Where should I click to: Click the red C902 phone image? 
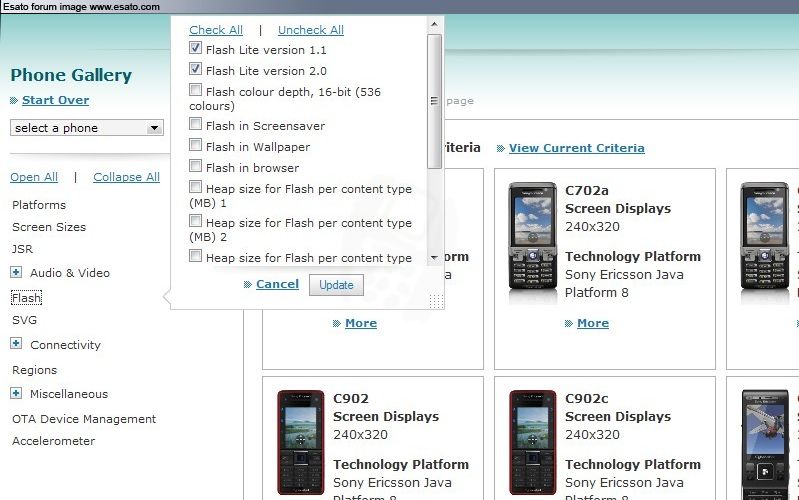[301, 442]
